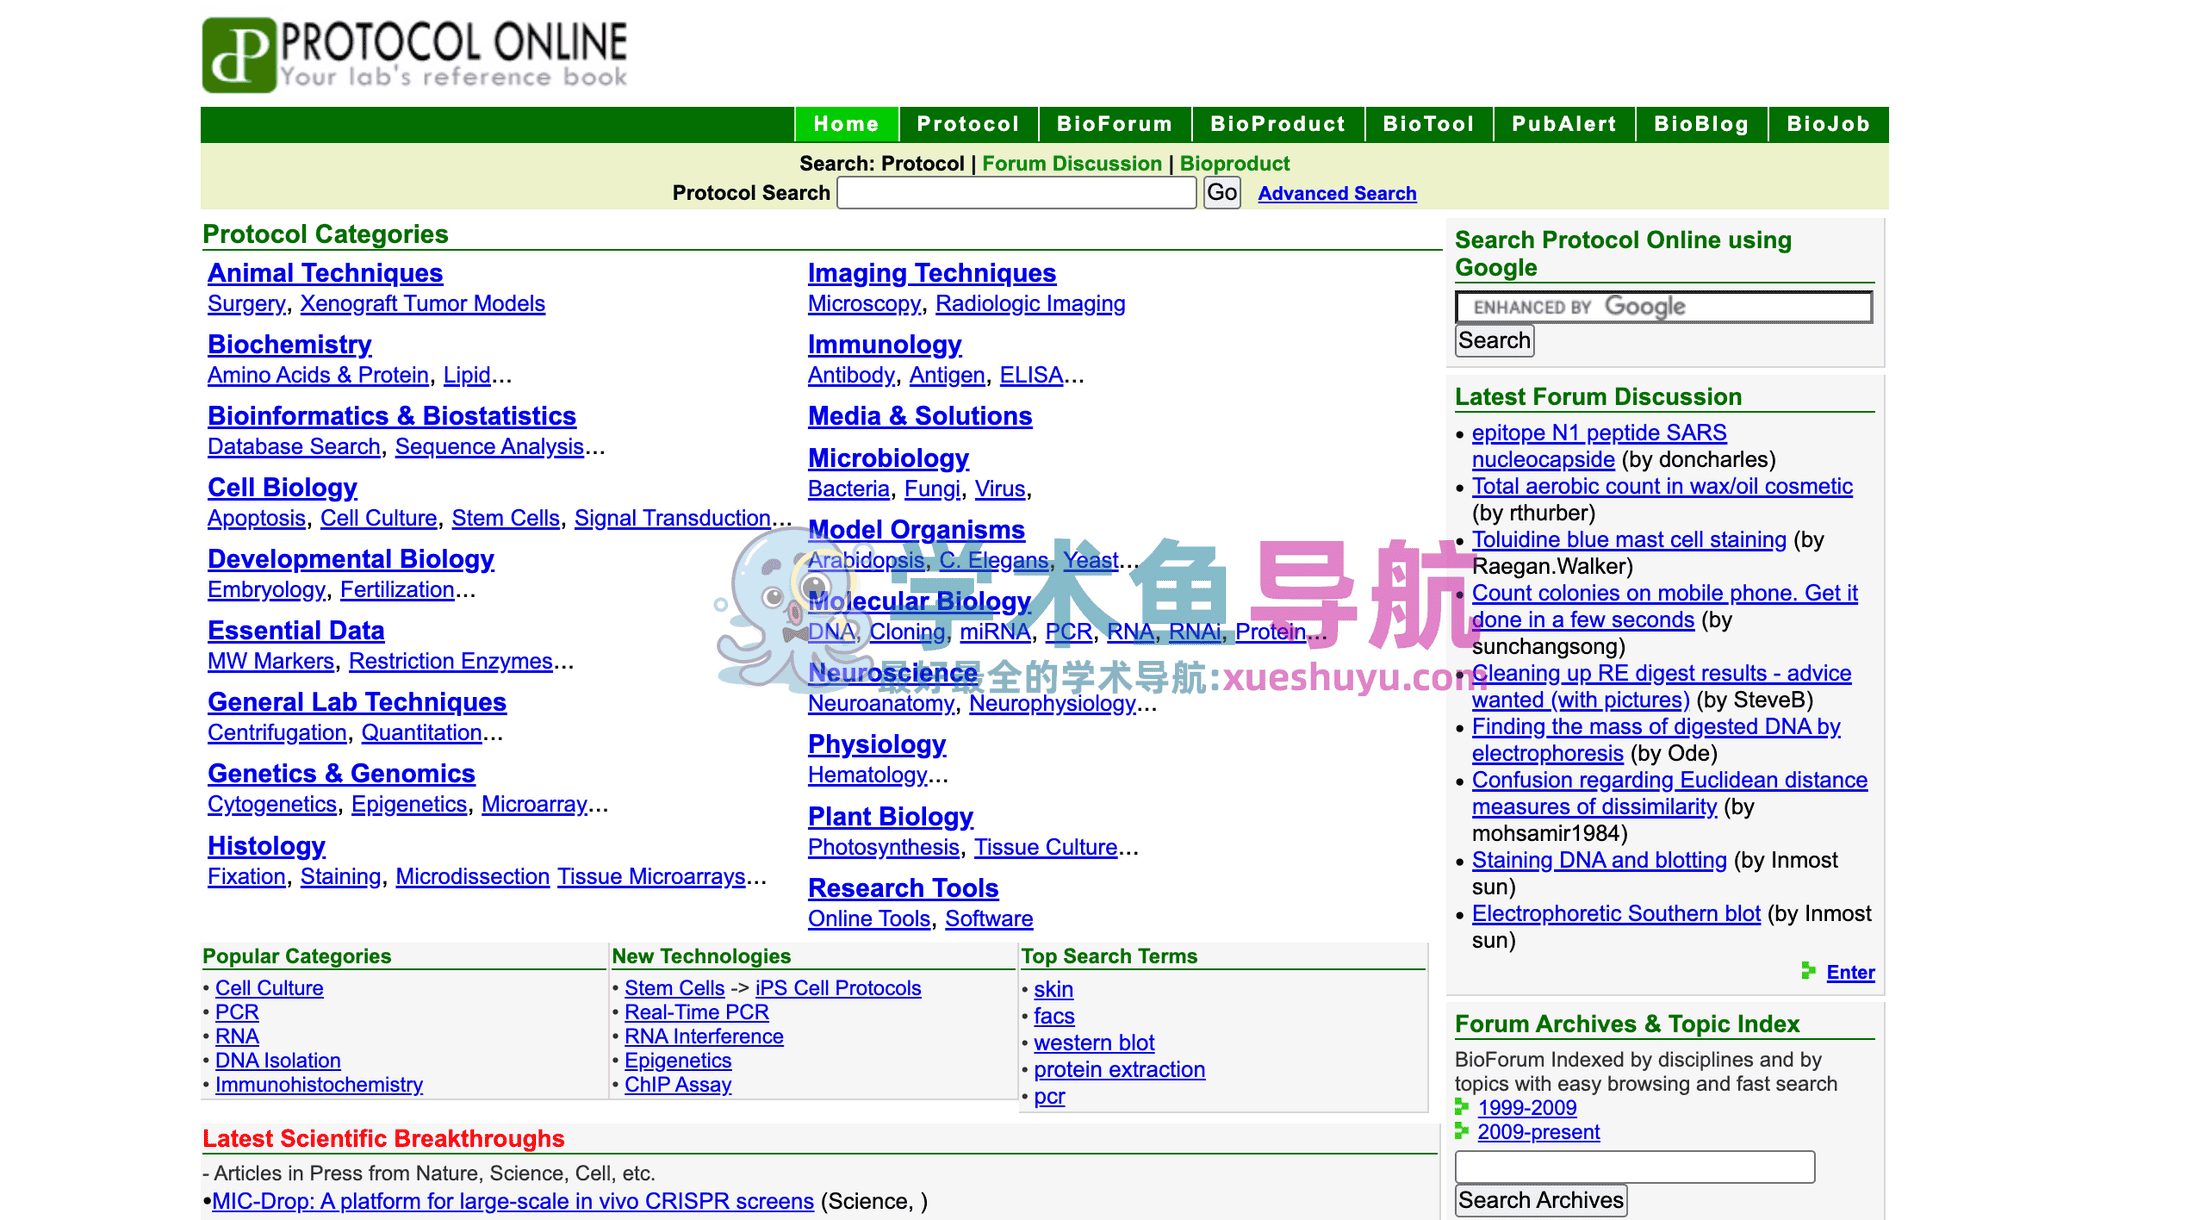Open Xenograft Tumor Models subcategory
The height and width of the screenshot is (1220, 2200).
pos(422,304)
